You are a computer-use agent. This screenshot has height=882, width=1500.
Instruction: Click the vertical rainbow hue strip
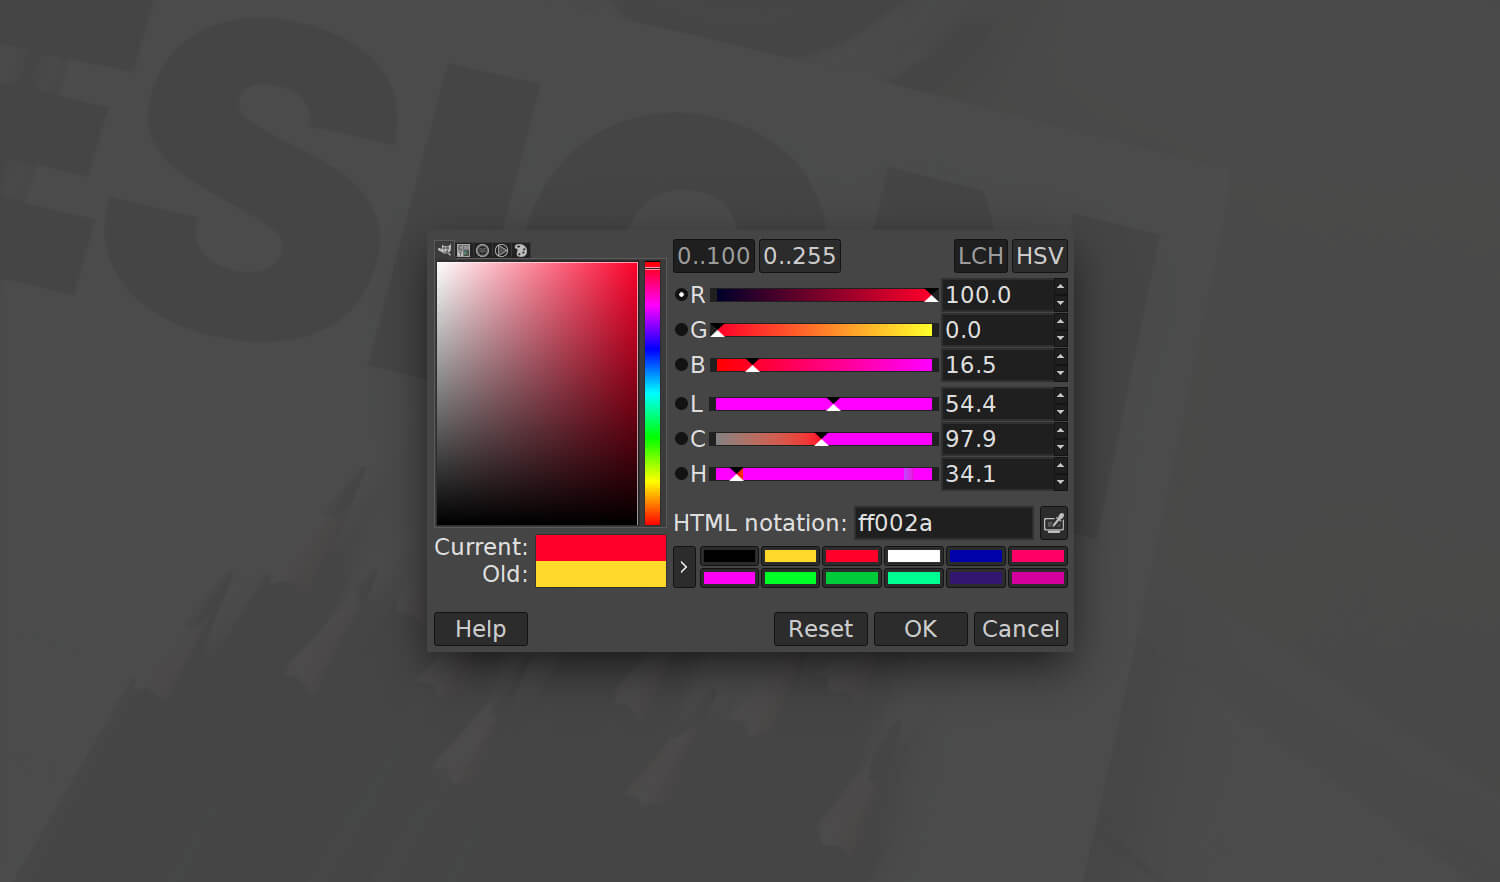point(653,394)
